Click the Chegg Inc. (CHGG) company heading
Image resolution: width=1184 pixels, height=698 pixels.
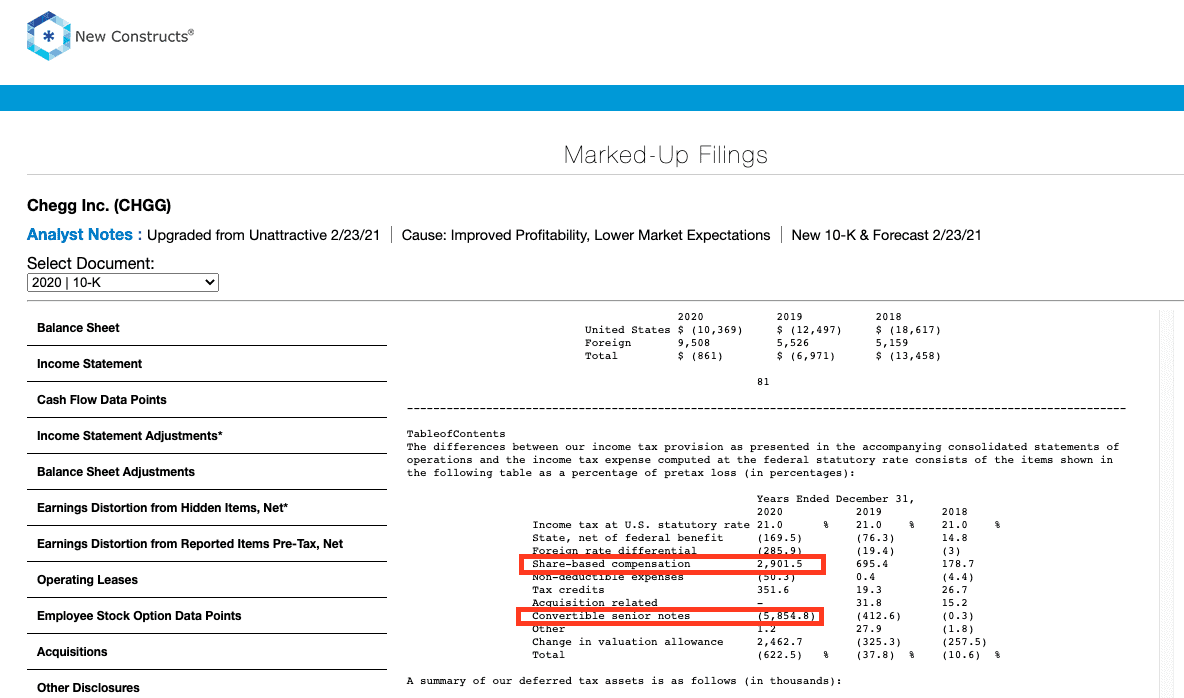coord(99,205)
